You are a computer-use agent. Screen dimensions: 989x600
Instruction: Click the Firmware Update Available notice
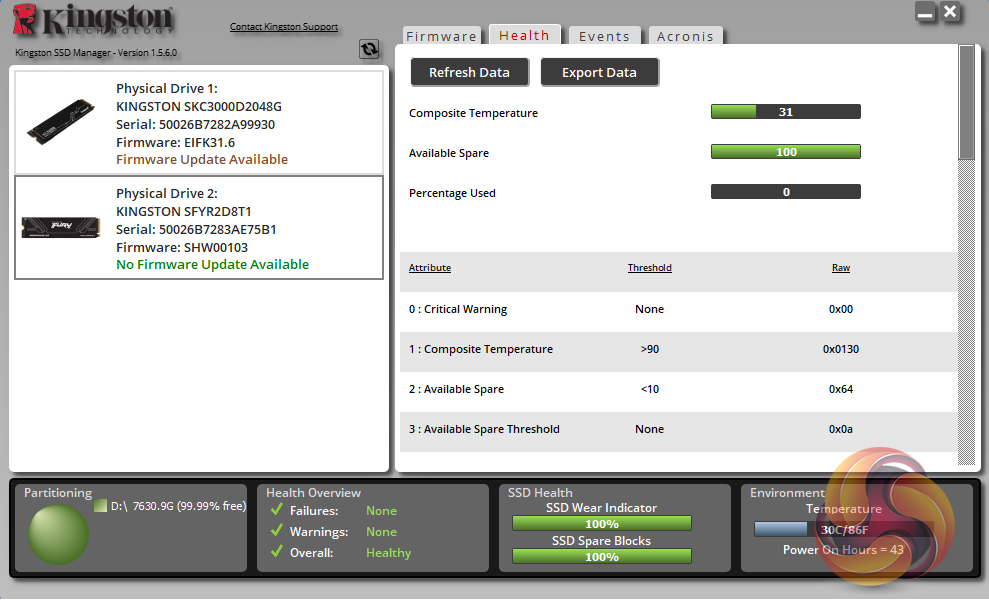[x=202, y=160]
